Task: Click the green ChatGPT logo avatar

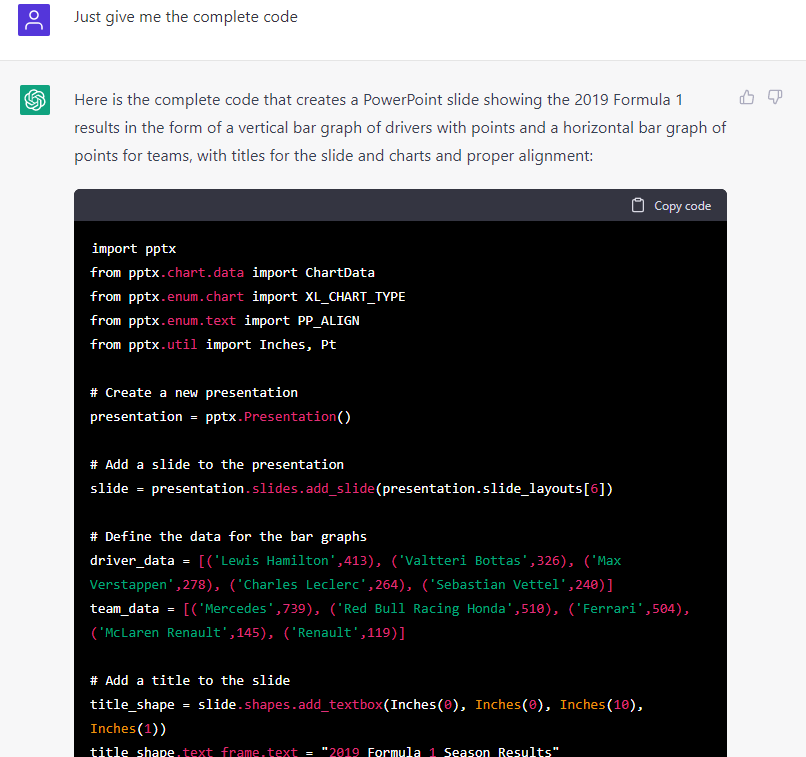Action: click(35, 100)
